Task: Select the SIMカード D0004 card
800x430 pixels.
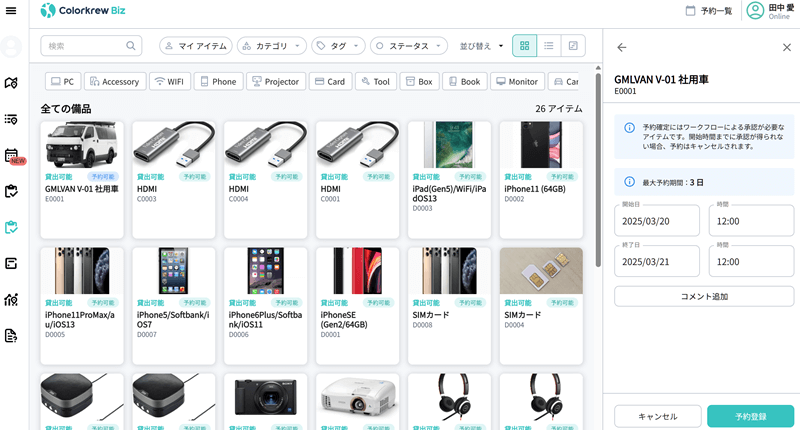Action: 541,306
